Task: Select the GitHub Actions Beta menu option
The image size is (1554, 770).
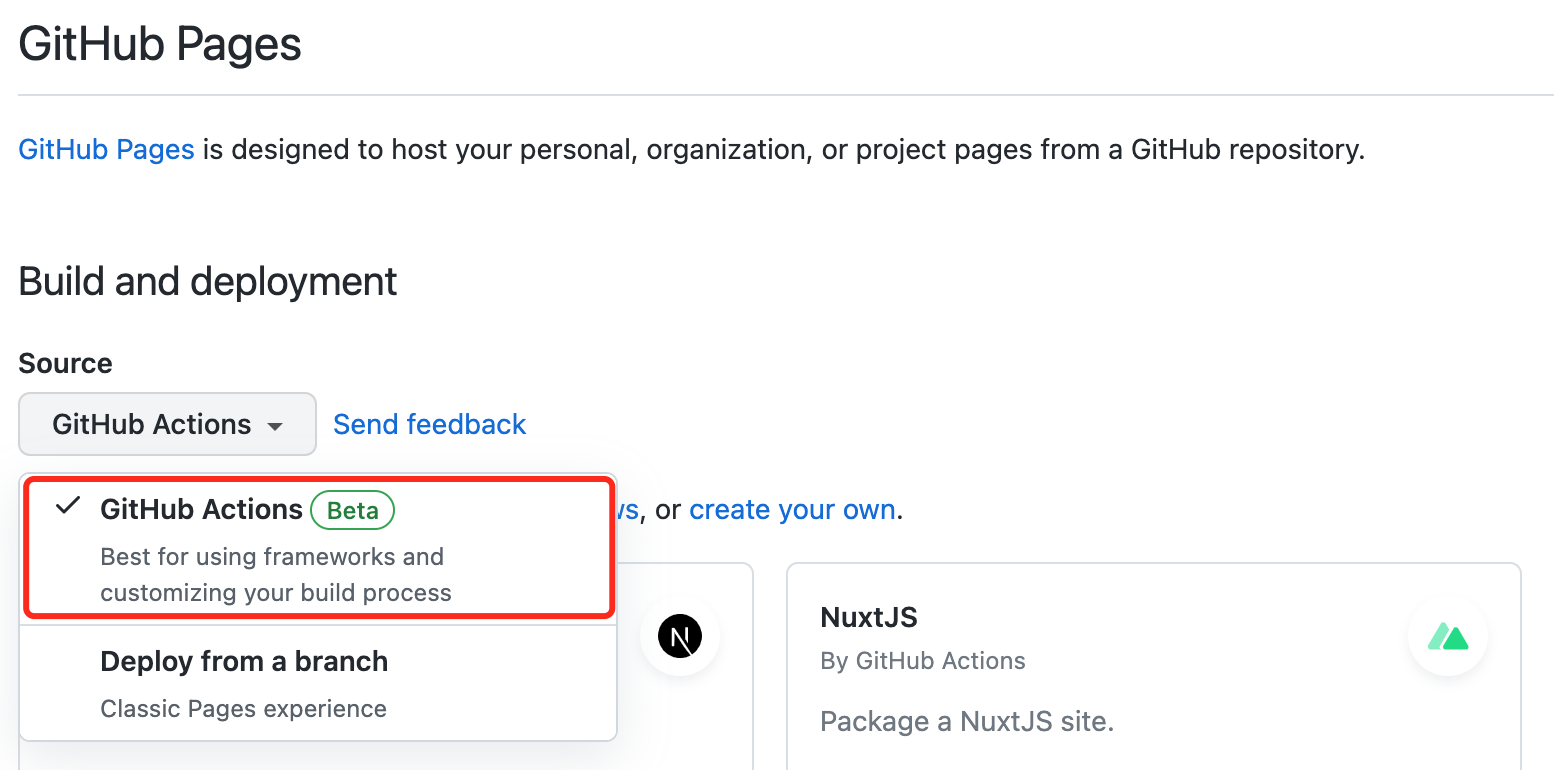Action: pyautogui.click(x=318, y=548)
